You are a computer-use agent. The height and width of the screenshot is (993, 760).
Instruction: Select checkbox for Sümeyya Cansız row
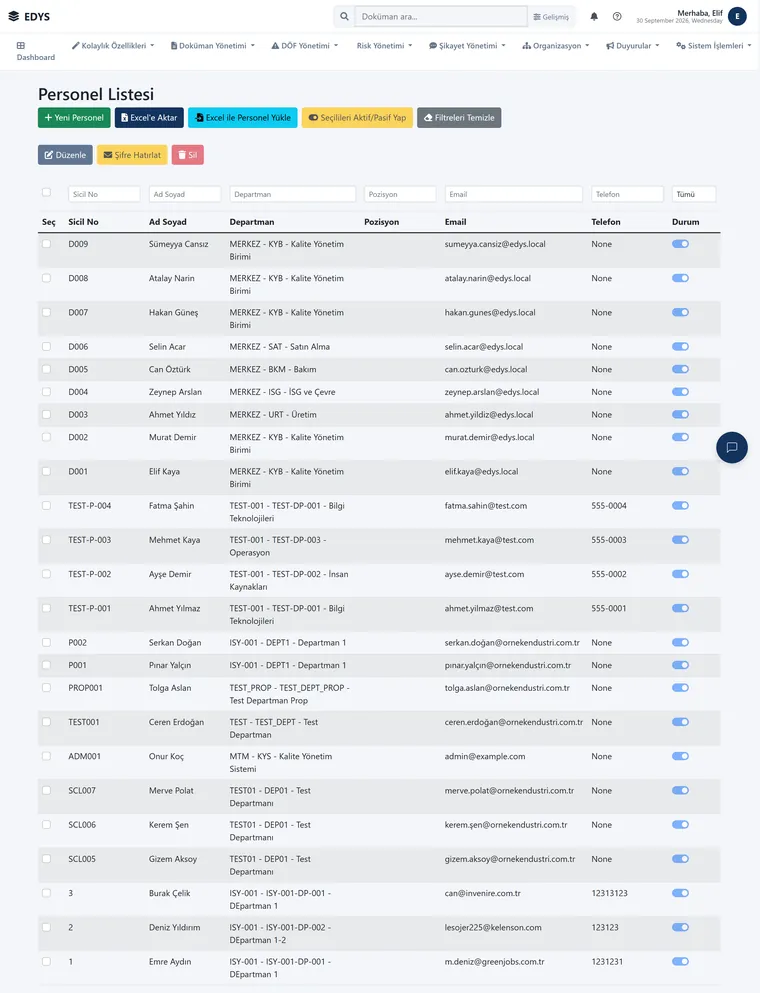(x=46, y=244)
